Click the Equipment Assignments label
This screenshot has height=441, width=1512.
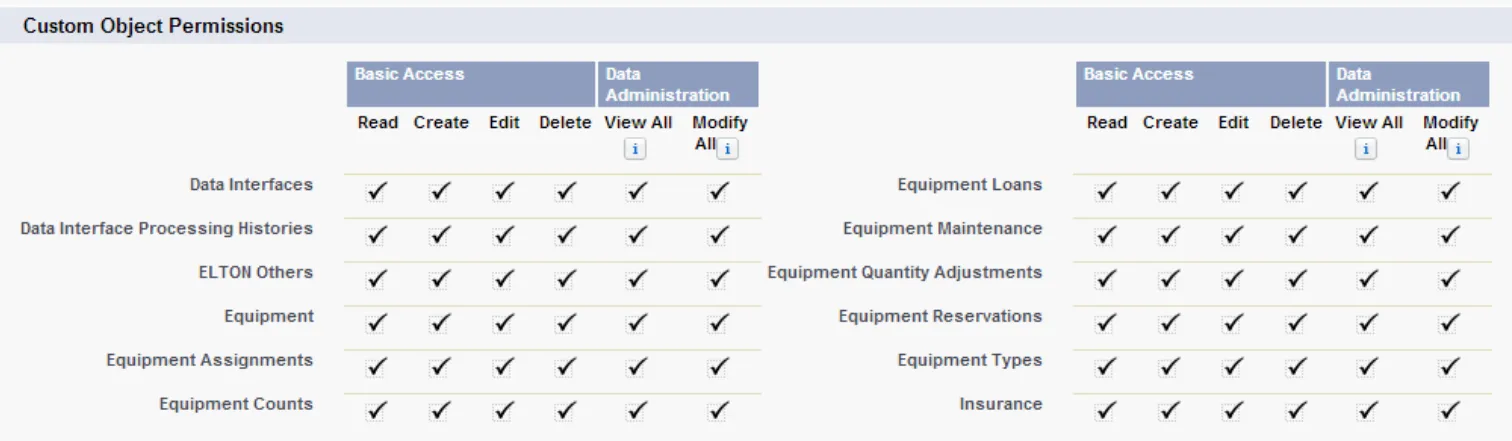pyautogui.click(x=210, y=360)
